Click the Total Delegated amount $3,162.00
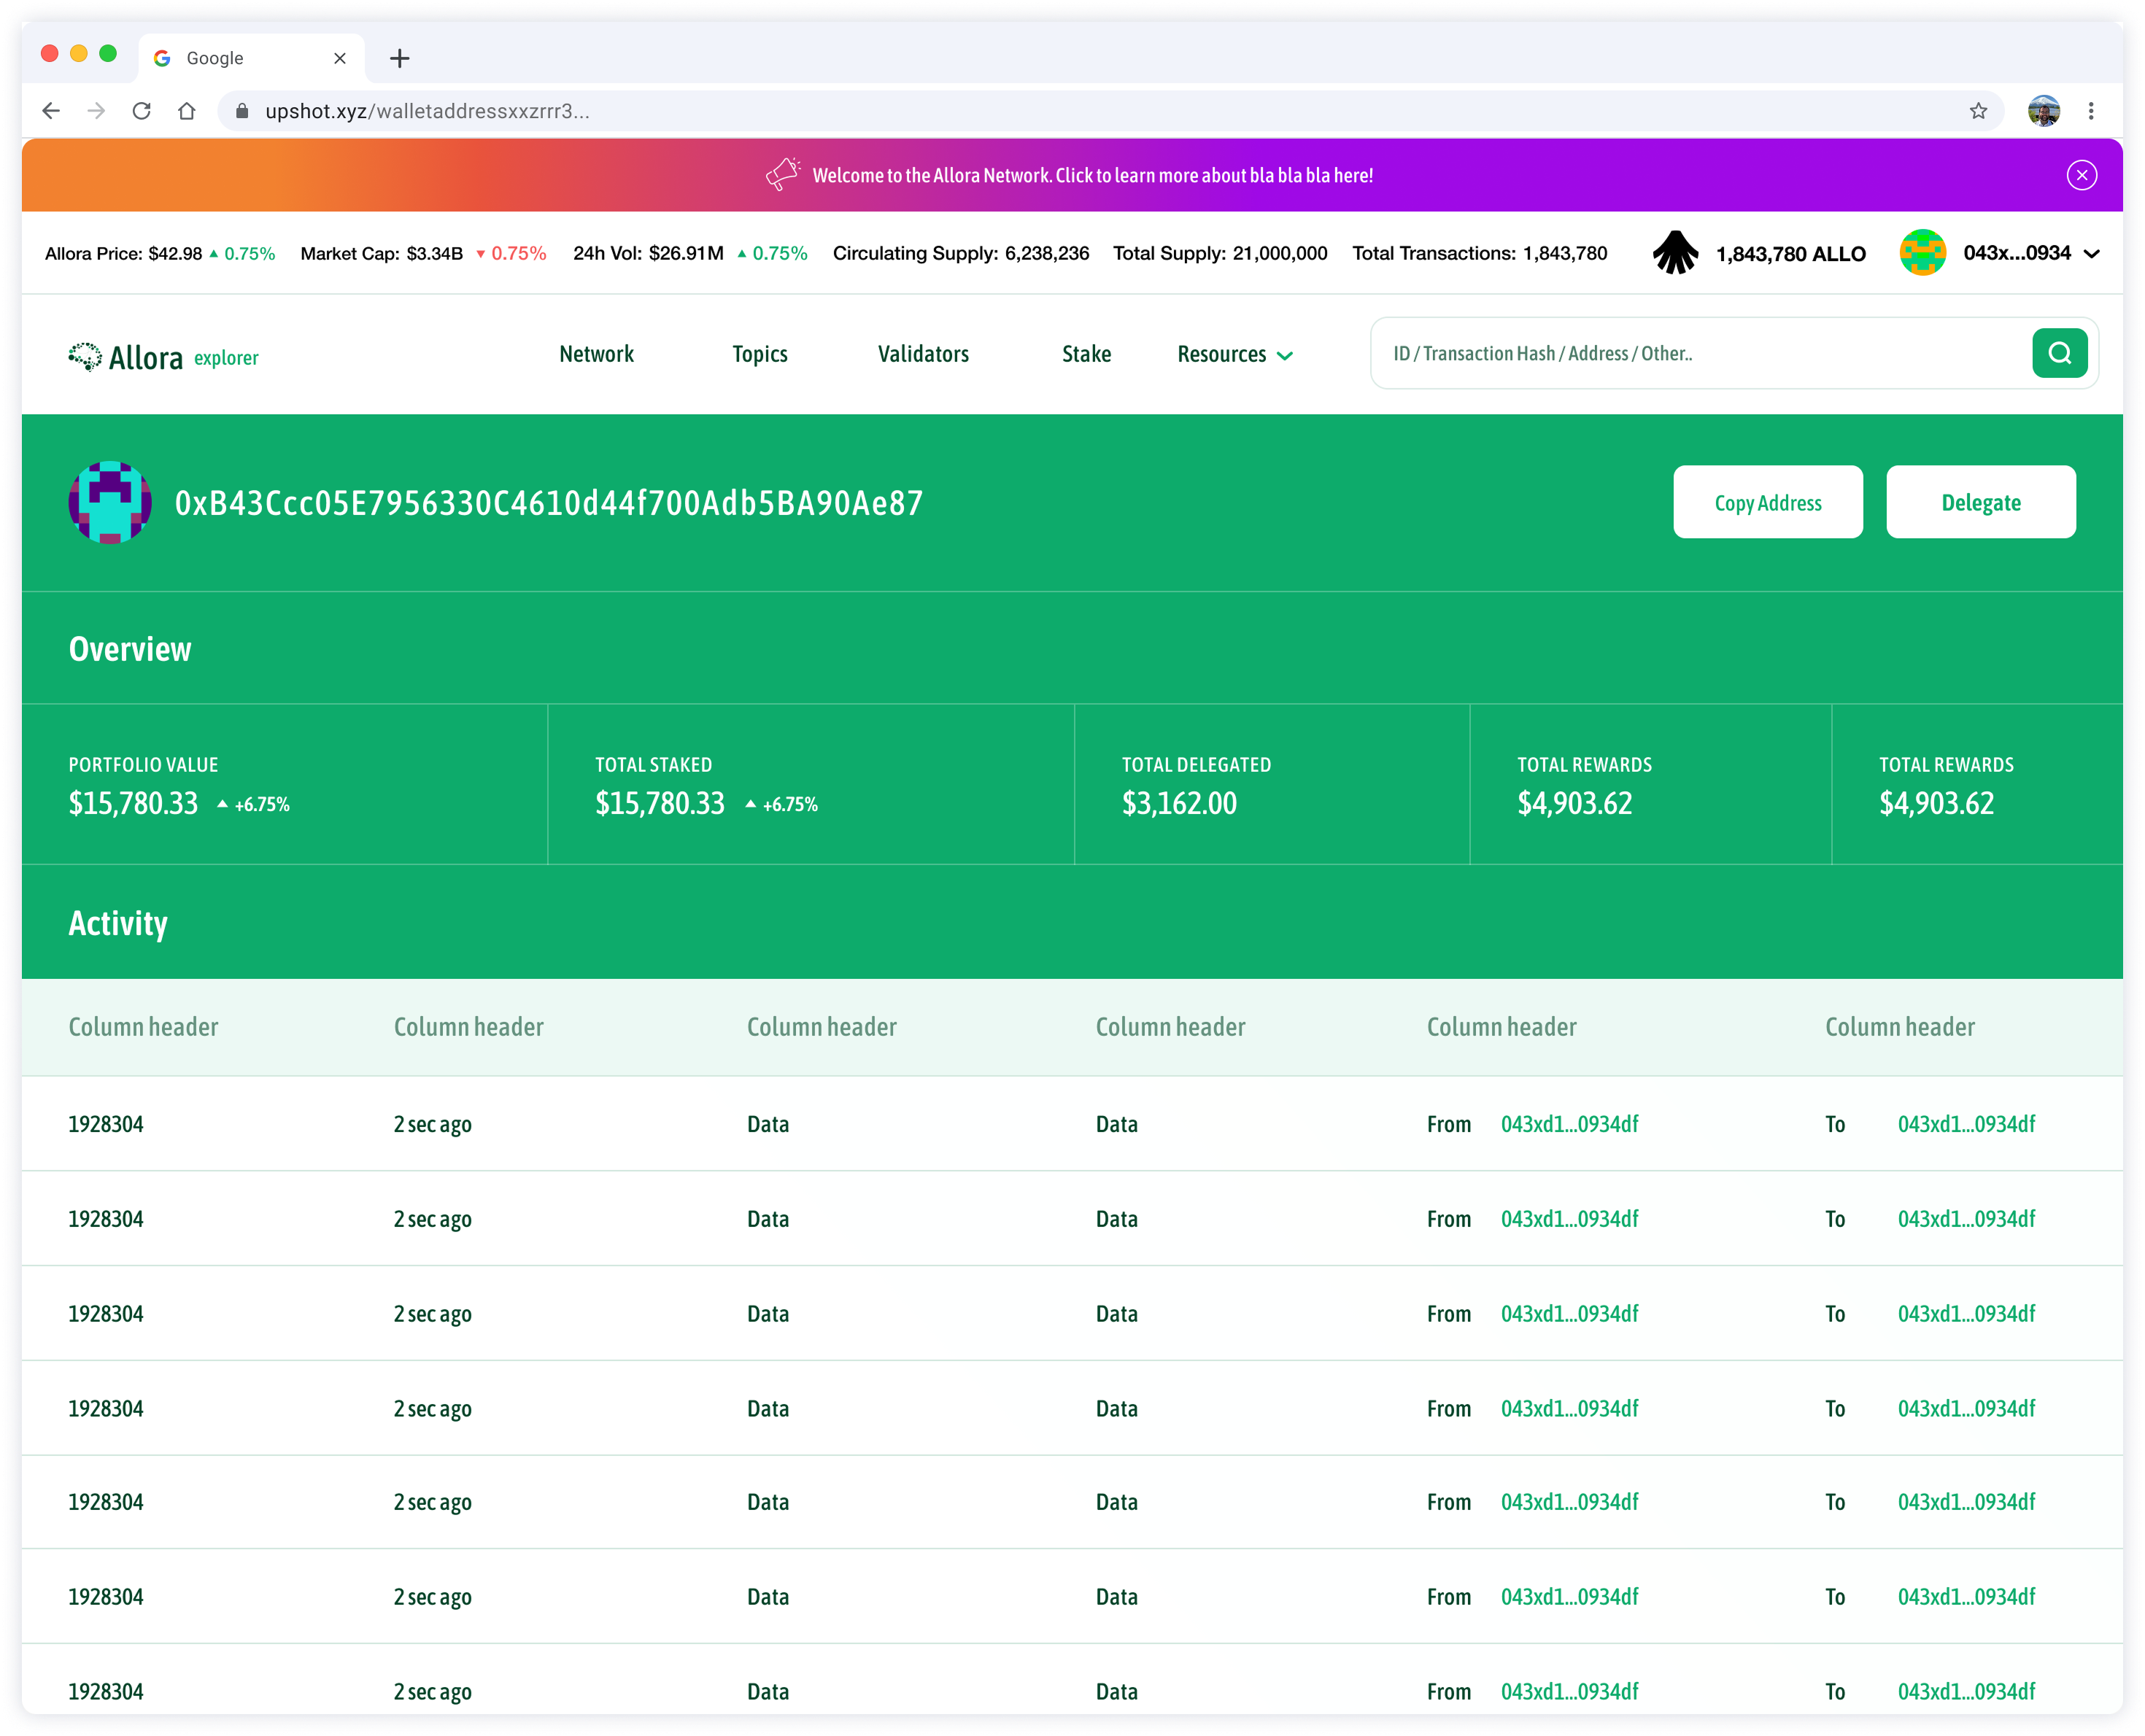2145x1736 pixels. click(x=1179, y=803)
